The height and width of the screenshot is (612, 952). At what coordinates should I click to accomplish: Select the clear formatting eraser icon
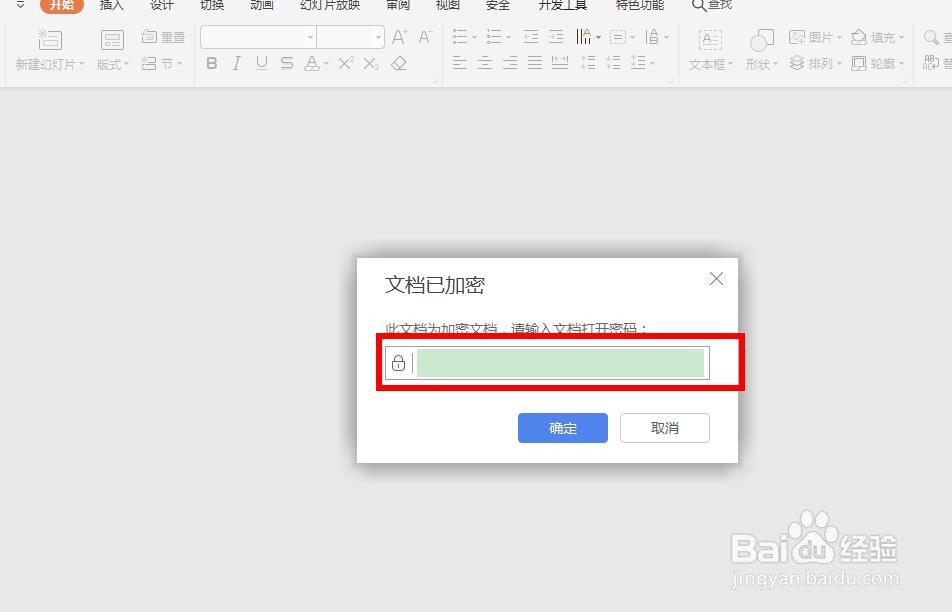(x=398, y=63)
